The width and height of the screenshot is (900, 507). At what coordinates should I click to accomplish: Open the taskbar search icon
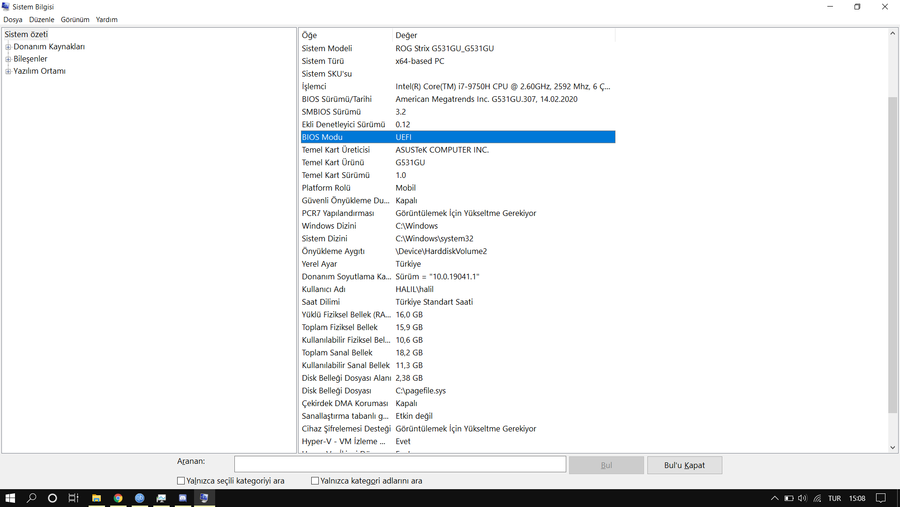coord(32,498)
